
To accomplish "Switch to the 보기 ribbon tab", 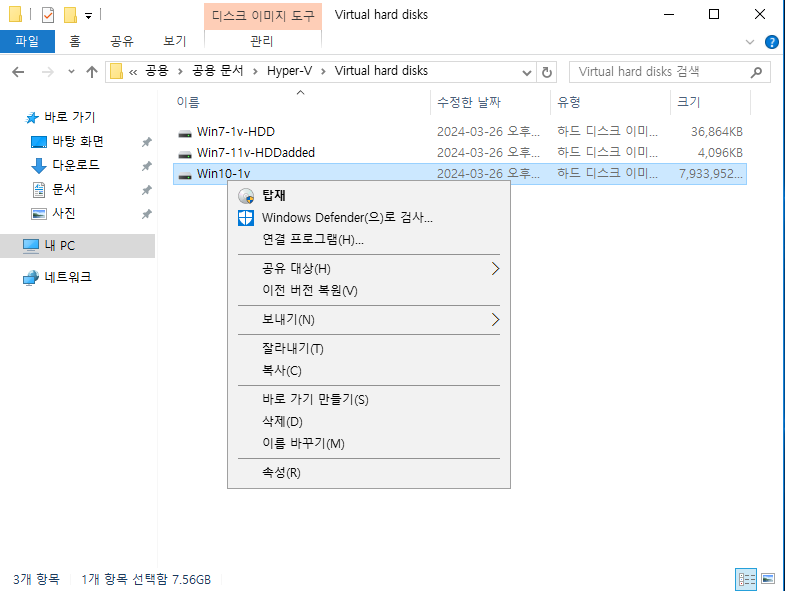I will (175, 41).
